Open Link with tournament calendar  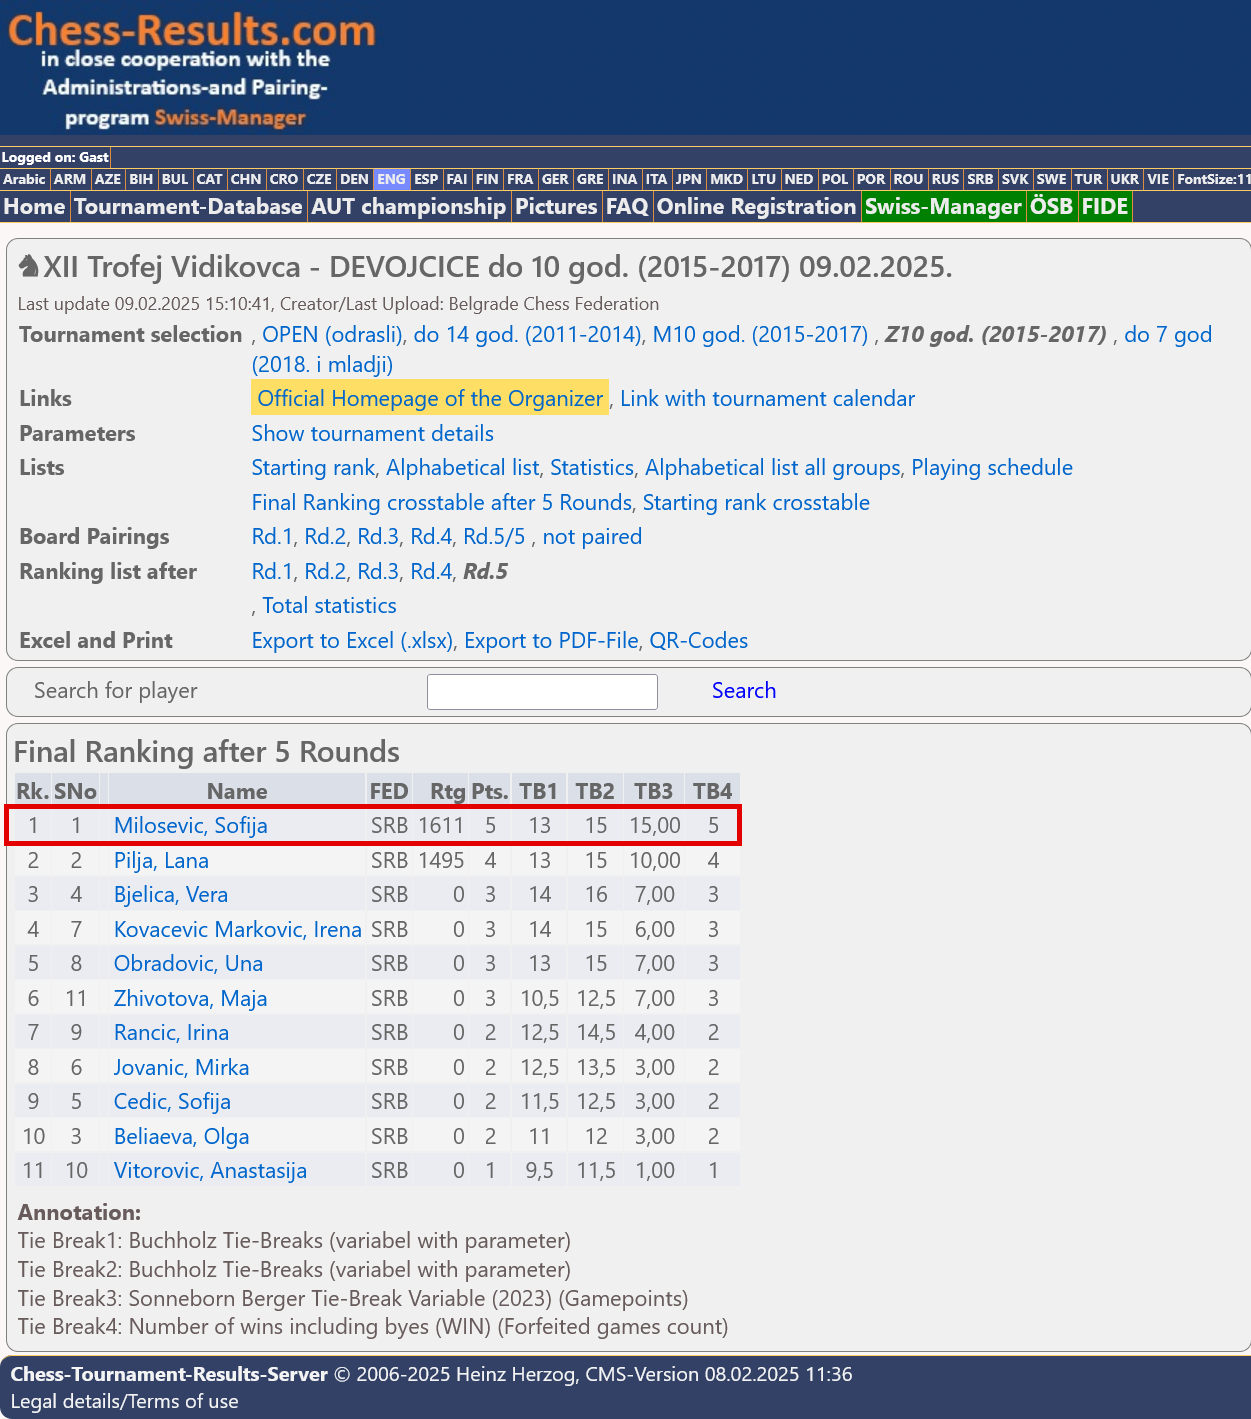click(x=767, y=399)
